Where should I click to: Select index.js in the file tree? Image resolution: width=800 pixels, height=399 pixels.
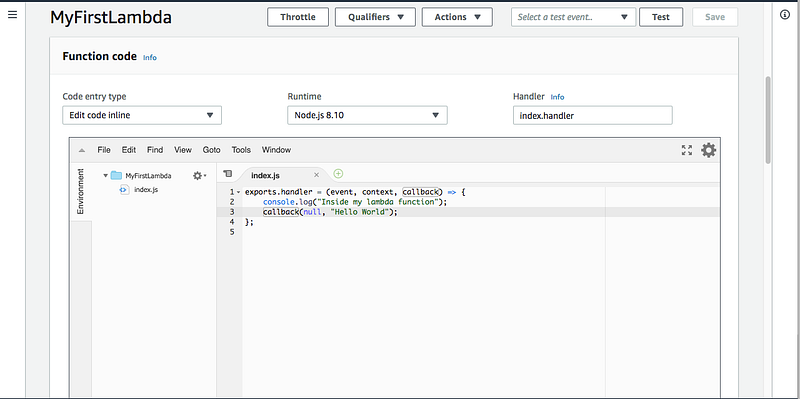coord(146,190)
